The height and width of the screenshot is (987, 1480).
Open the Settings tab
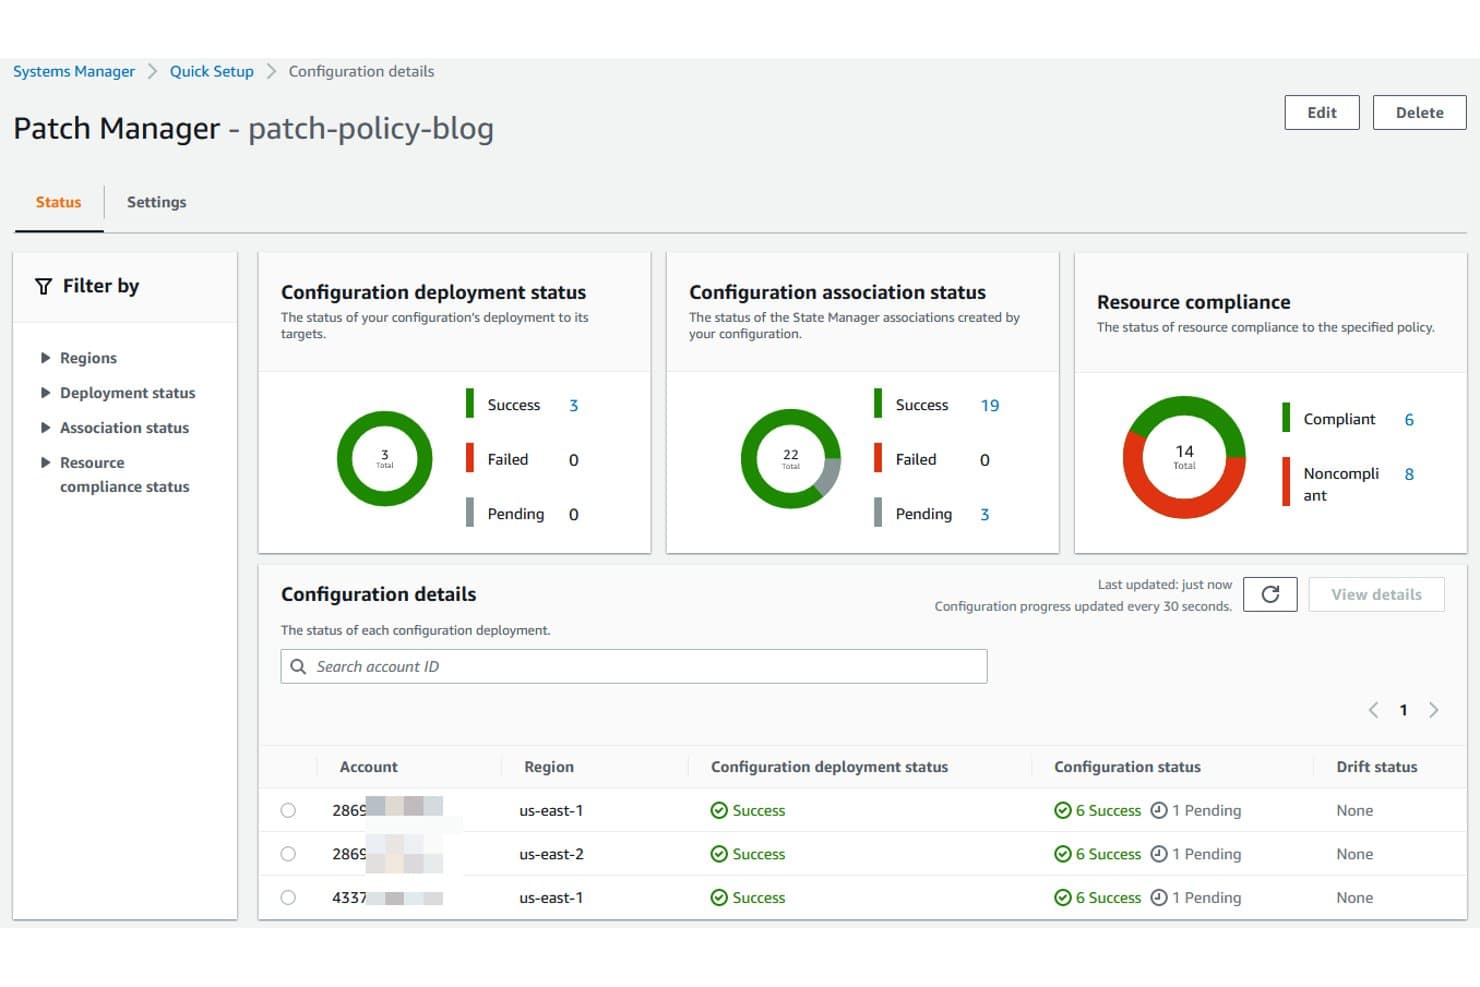point(156,202)
